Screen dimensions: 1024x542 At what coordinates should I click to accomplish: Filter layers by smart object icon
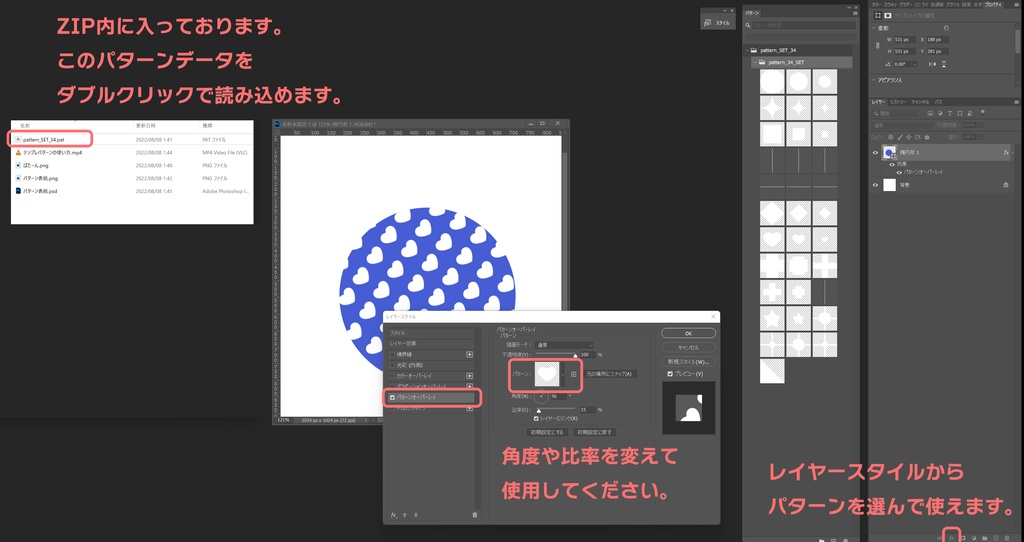(x=970, y=114)
